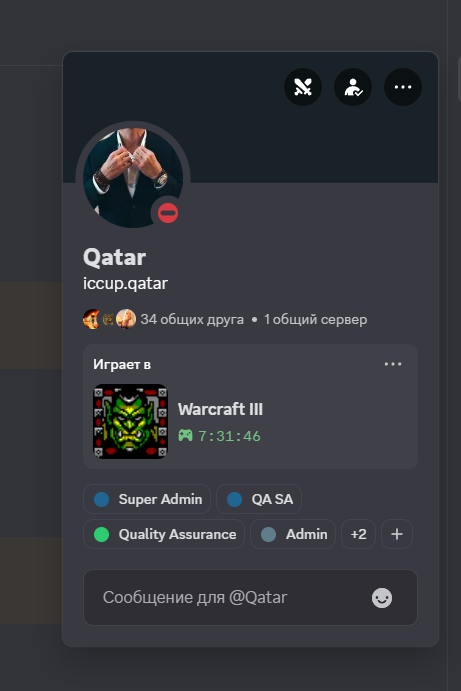
Task: View the 34 mutual friends list
Action: (x=192, y=319)
